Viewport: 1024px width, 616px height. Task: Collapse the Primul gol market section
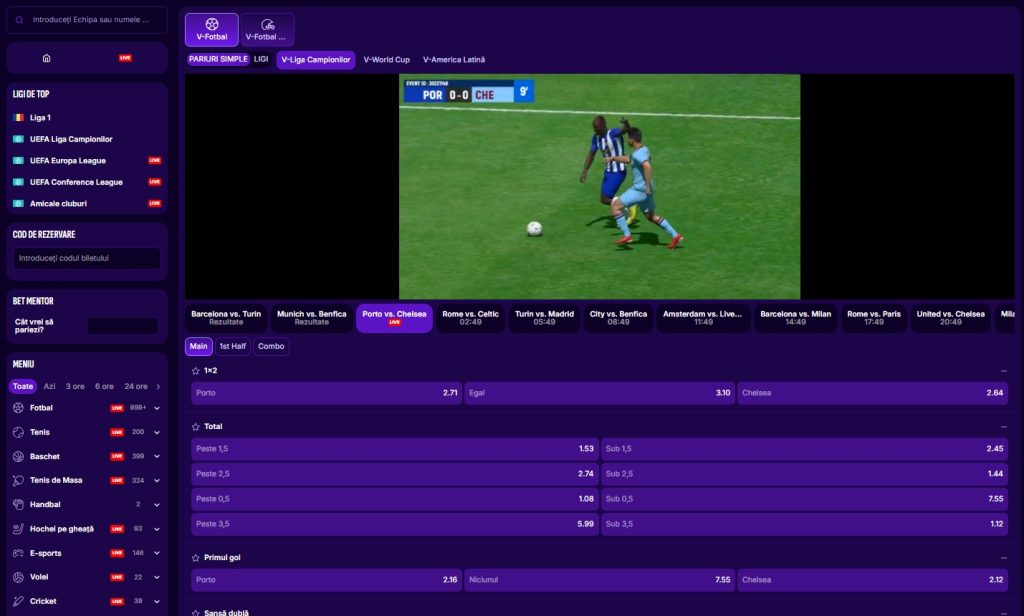pyautogui.click(x=1004, y=558)
